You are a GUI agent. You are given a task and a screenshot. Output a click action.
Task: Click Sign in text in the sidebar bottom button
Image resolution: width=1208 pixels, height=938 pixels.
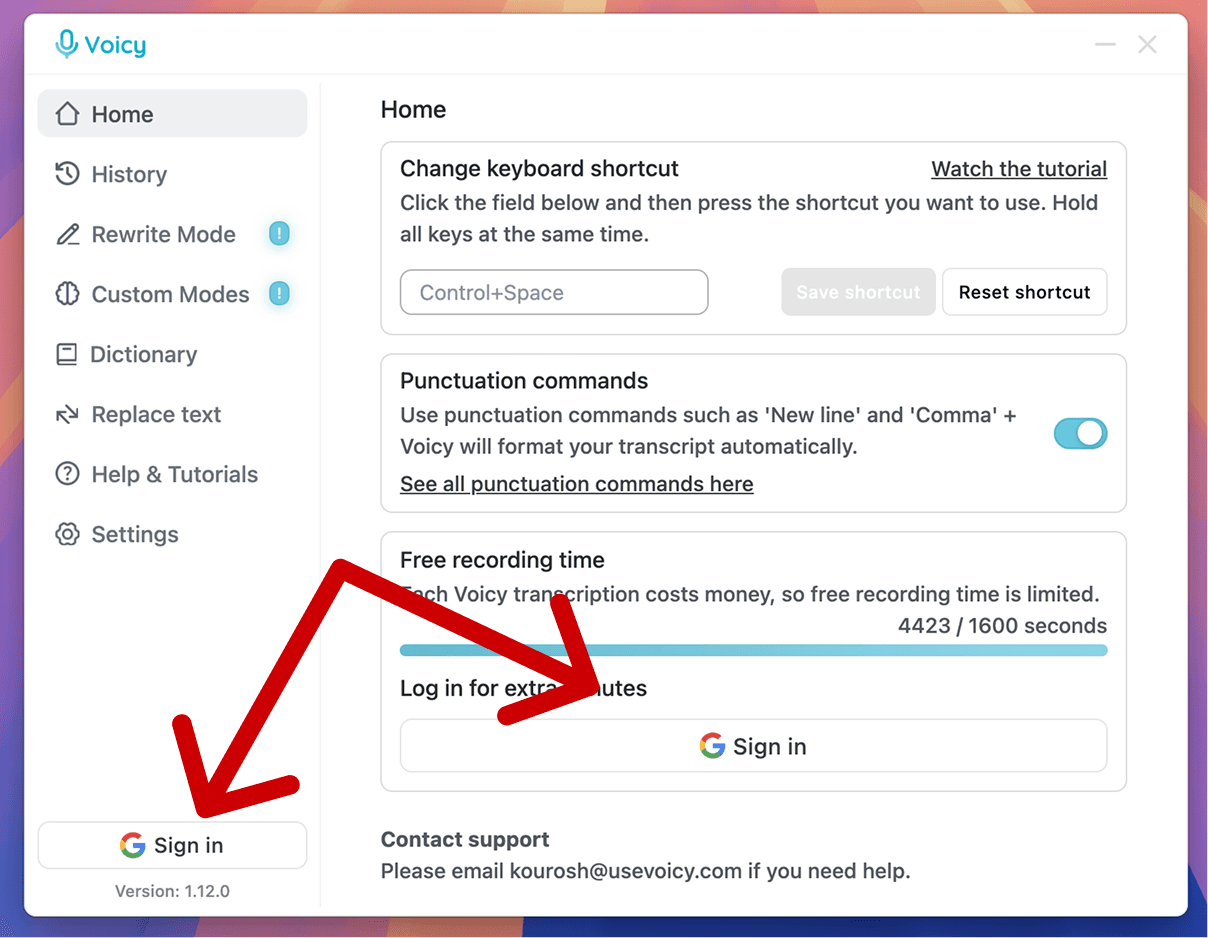coord(188,845)
